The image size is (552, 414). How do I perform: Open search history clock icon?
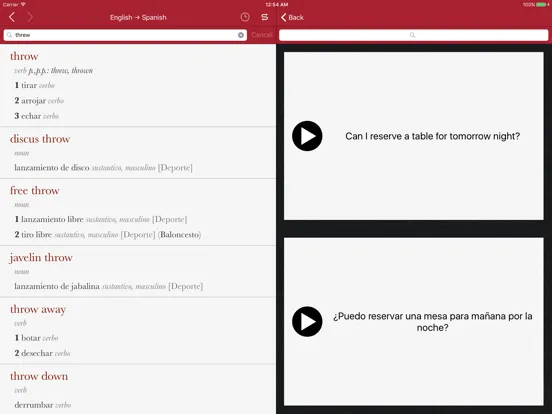pos(245,17)
